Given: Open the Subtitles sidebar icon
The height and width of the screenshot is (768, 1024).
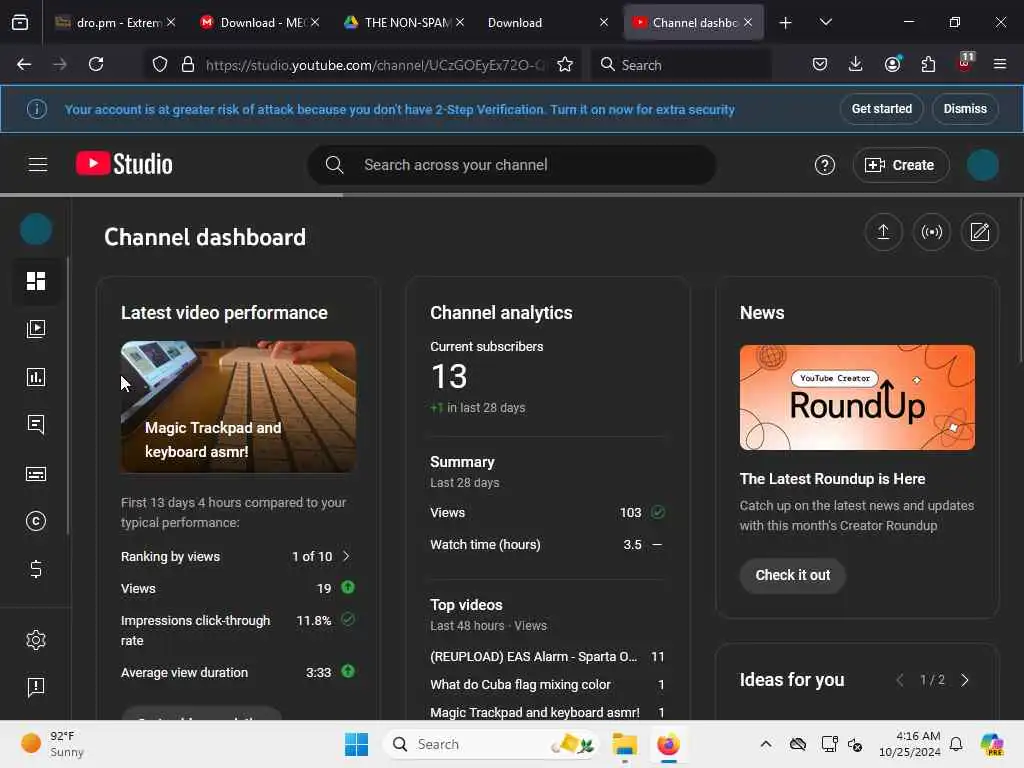Looking at the screenshot, I should click(36, 473).
